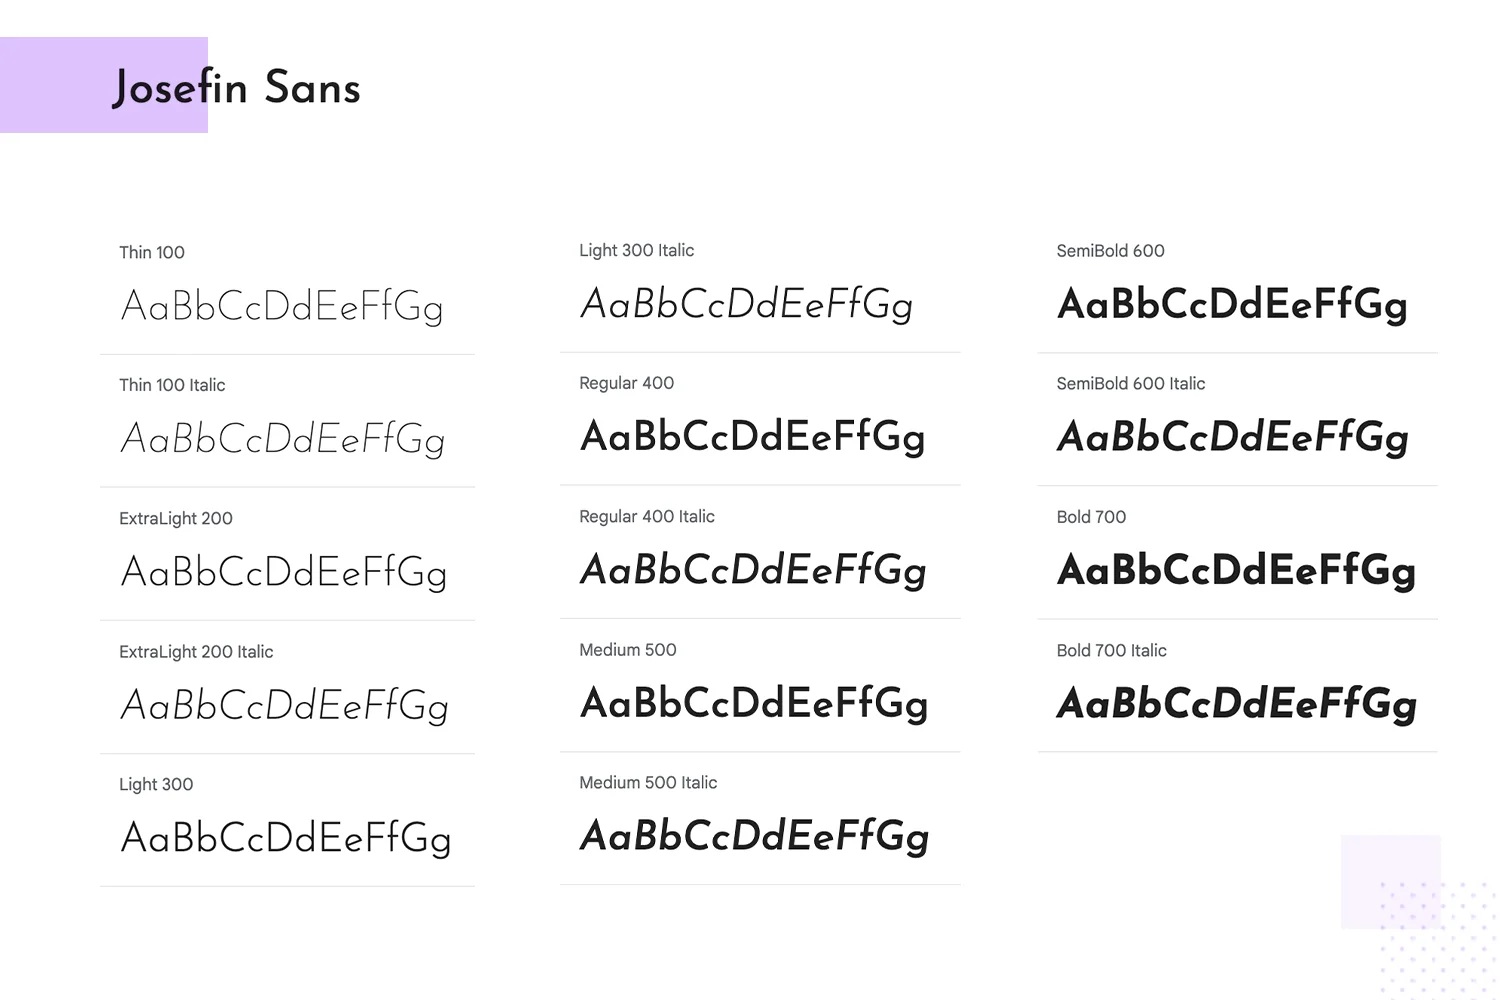This screenshot has width=1500, height=1000.
Task: Choose the SemiBold 600 font sample
Action: pos(1233,305)
